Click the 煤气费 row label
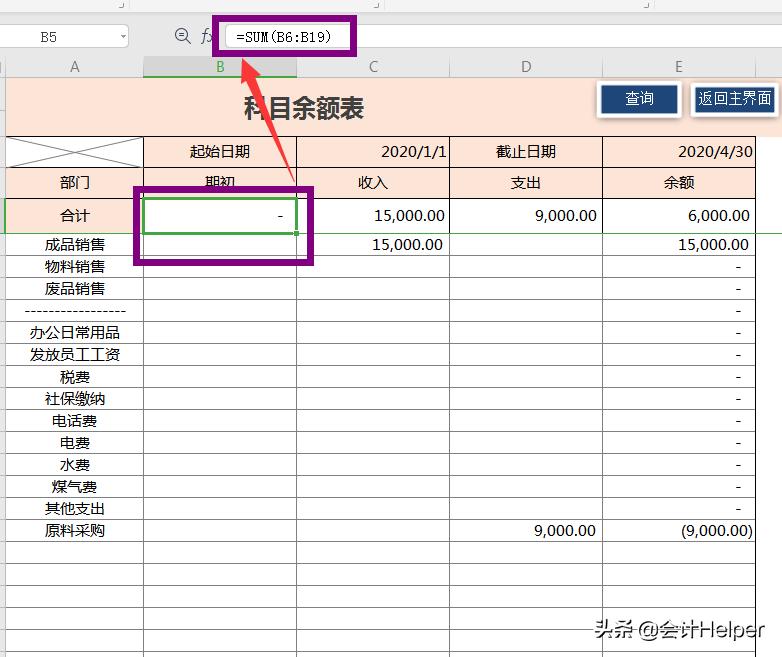Image resolution: width=782 pixels, height=657 pixels. (74, 486)
